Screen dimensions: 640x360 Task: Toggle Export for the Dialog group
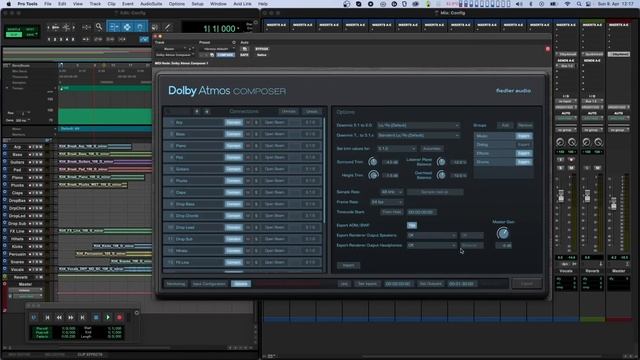pos(524,144)
